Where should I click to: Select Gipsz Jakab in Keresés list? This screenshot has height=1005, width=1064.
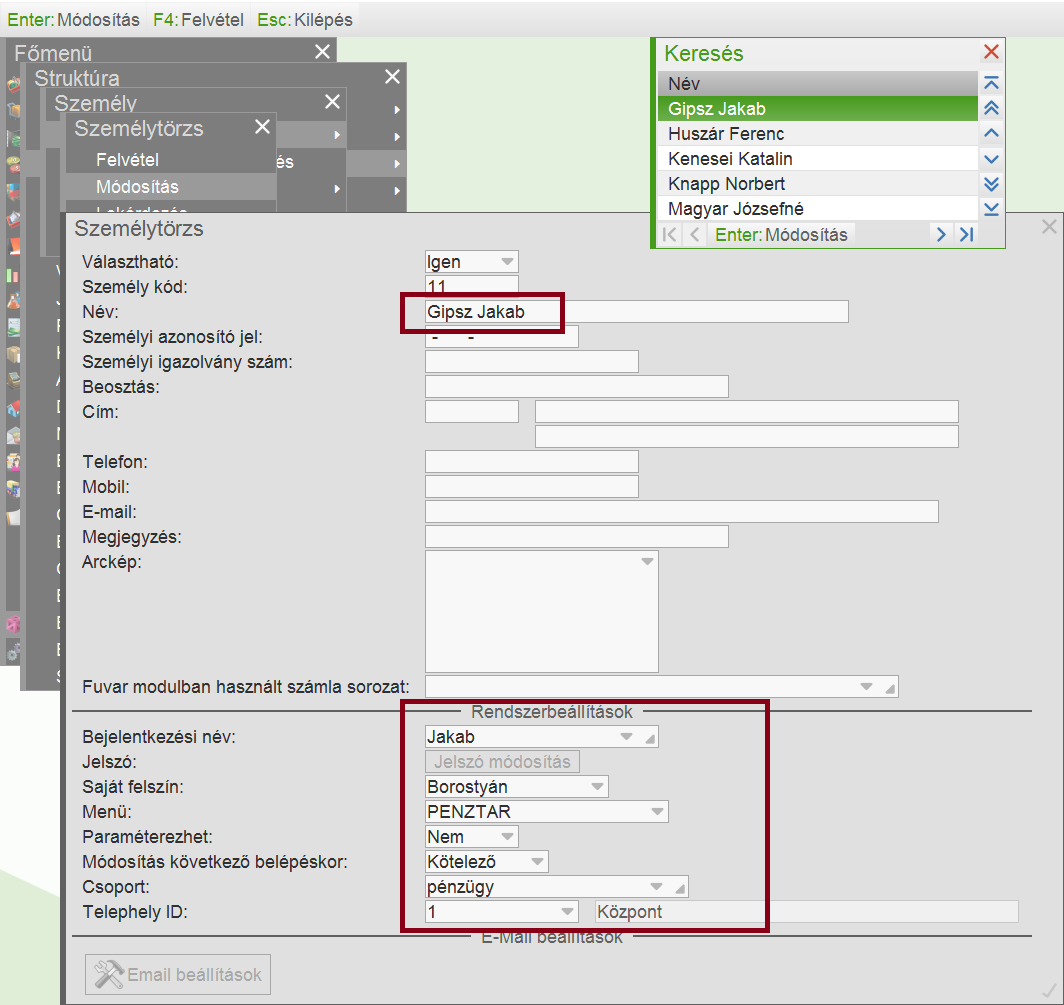click(818, 109)
